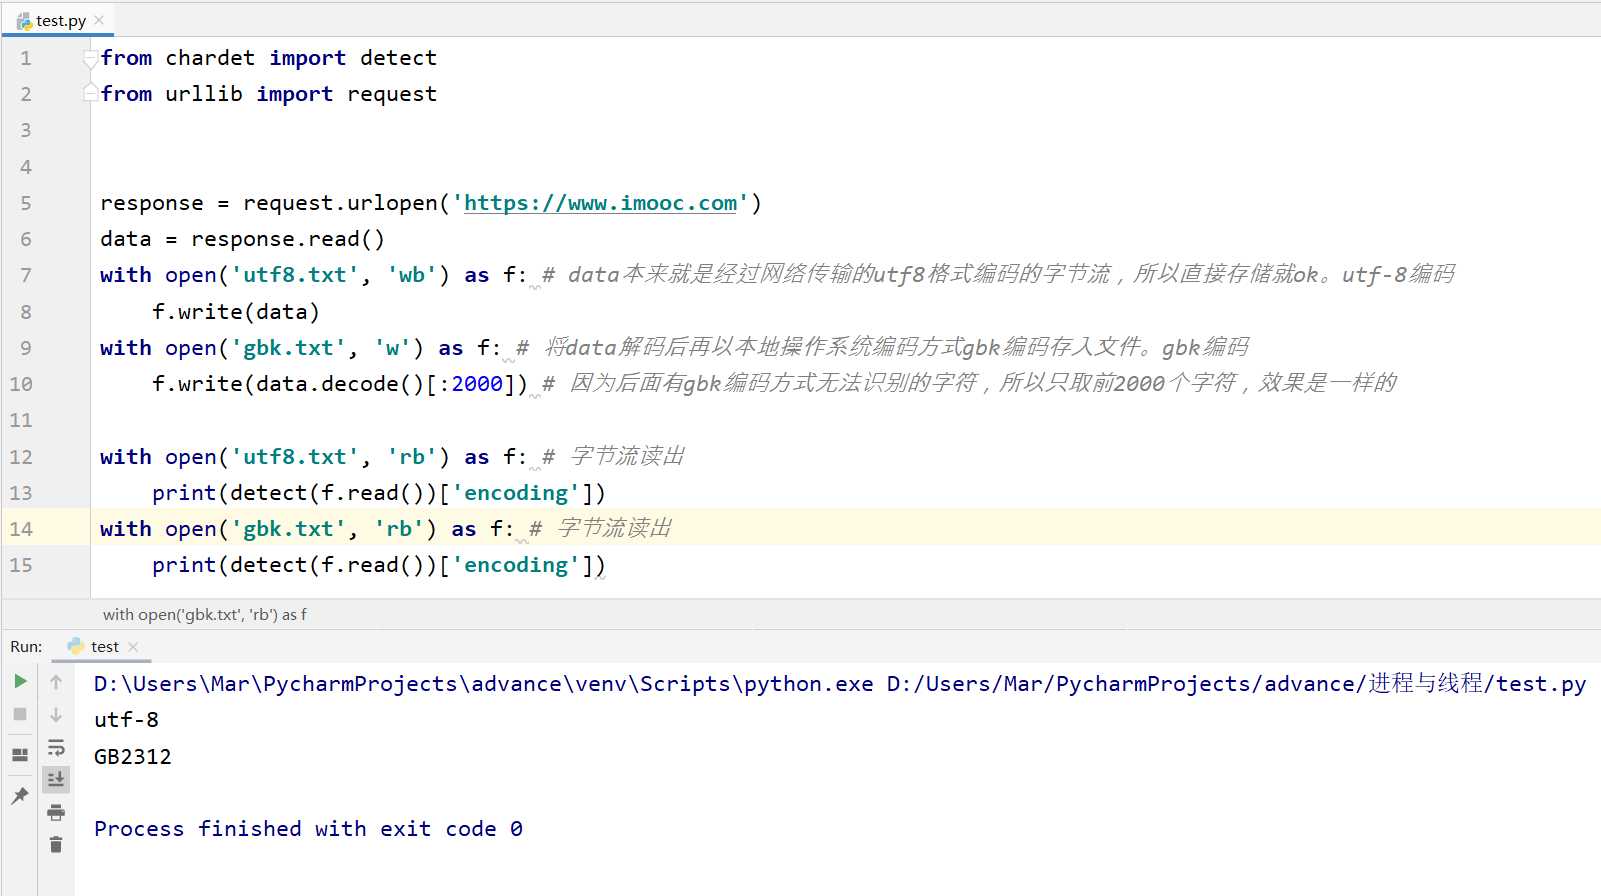This screenshot has height=896, width=1601.
Task: Clear console with the trash icon
Action: (56, 845)
